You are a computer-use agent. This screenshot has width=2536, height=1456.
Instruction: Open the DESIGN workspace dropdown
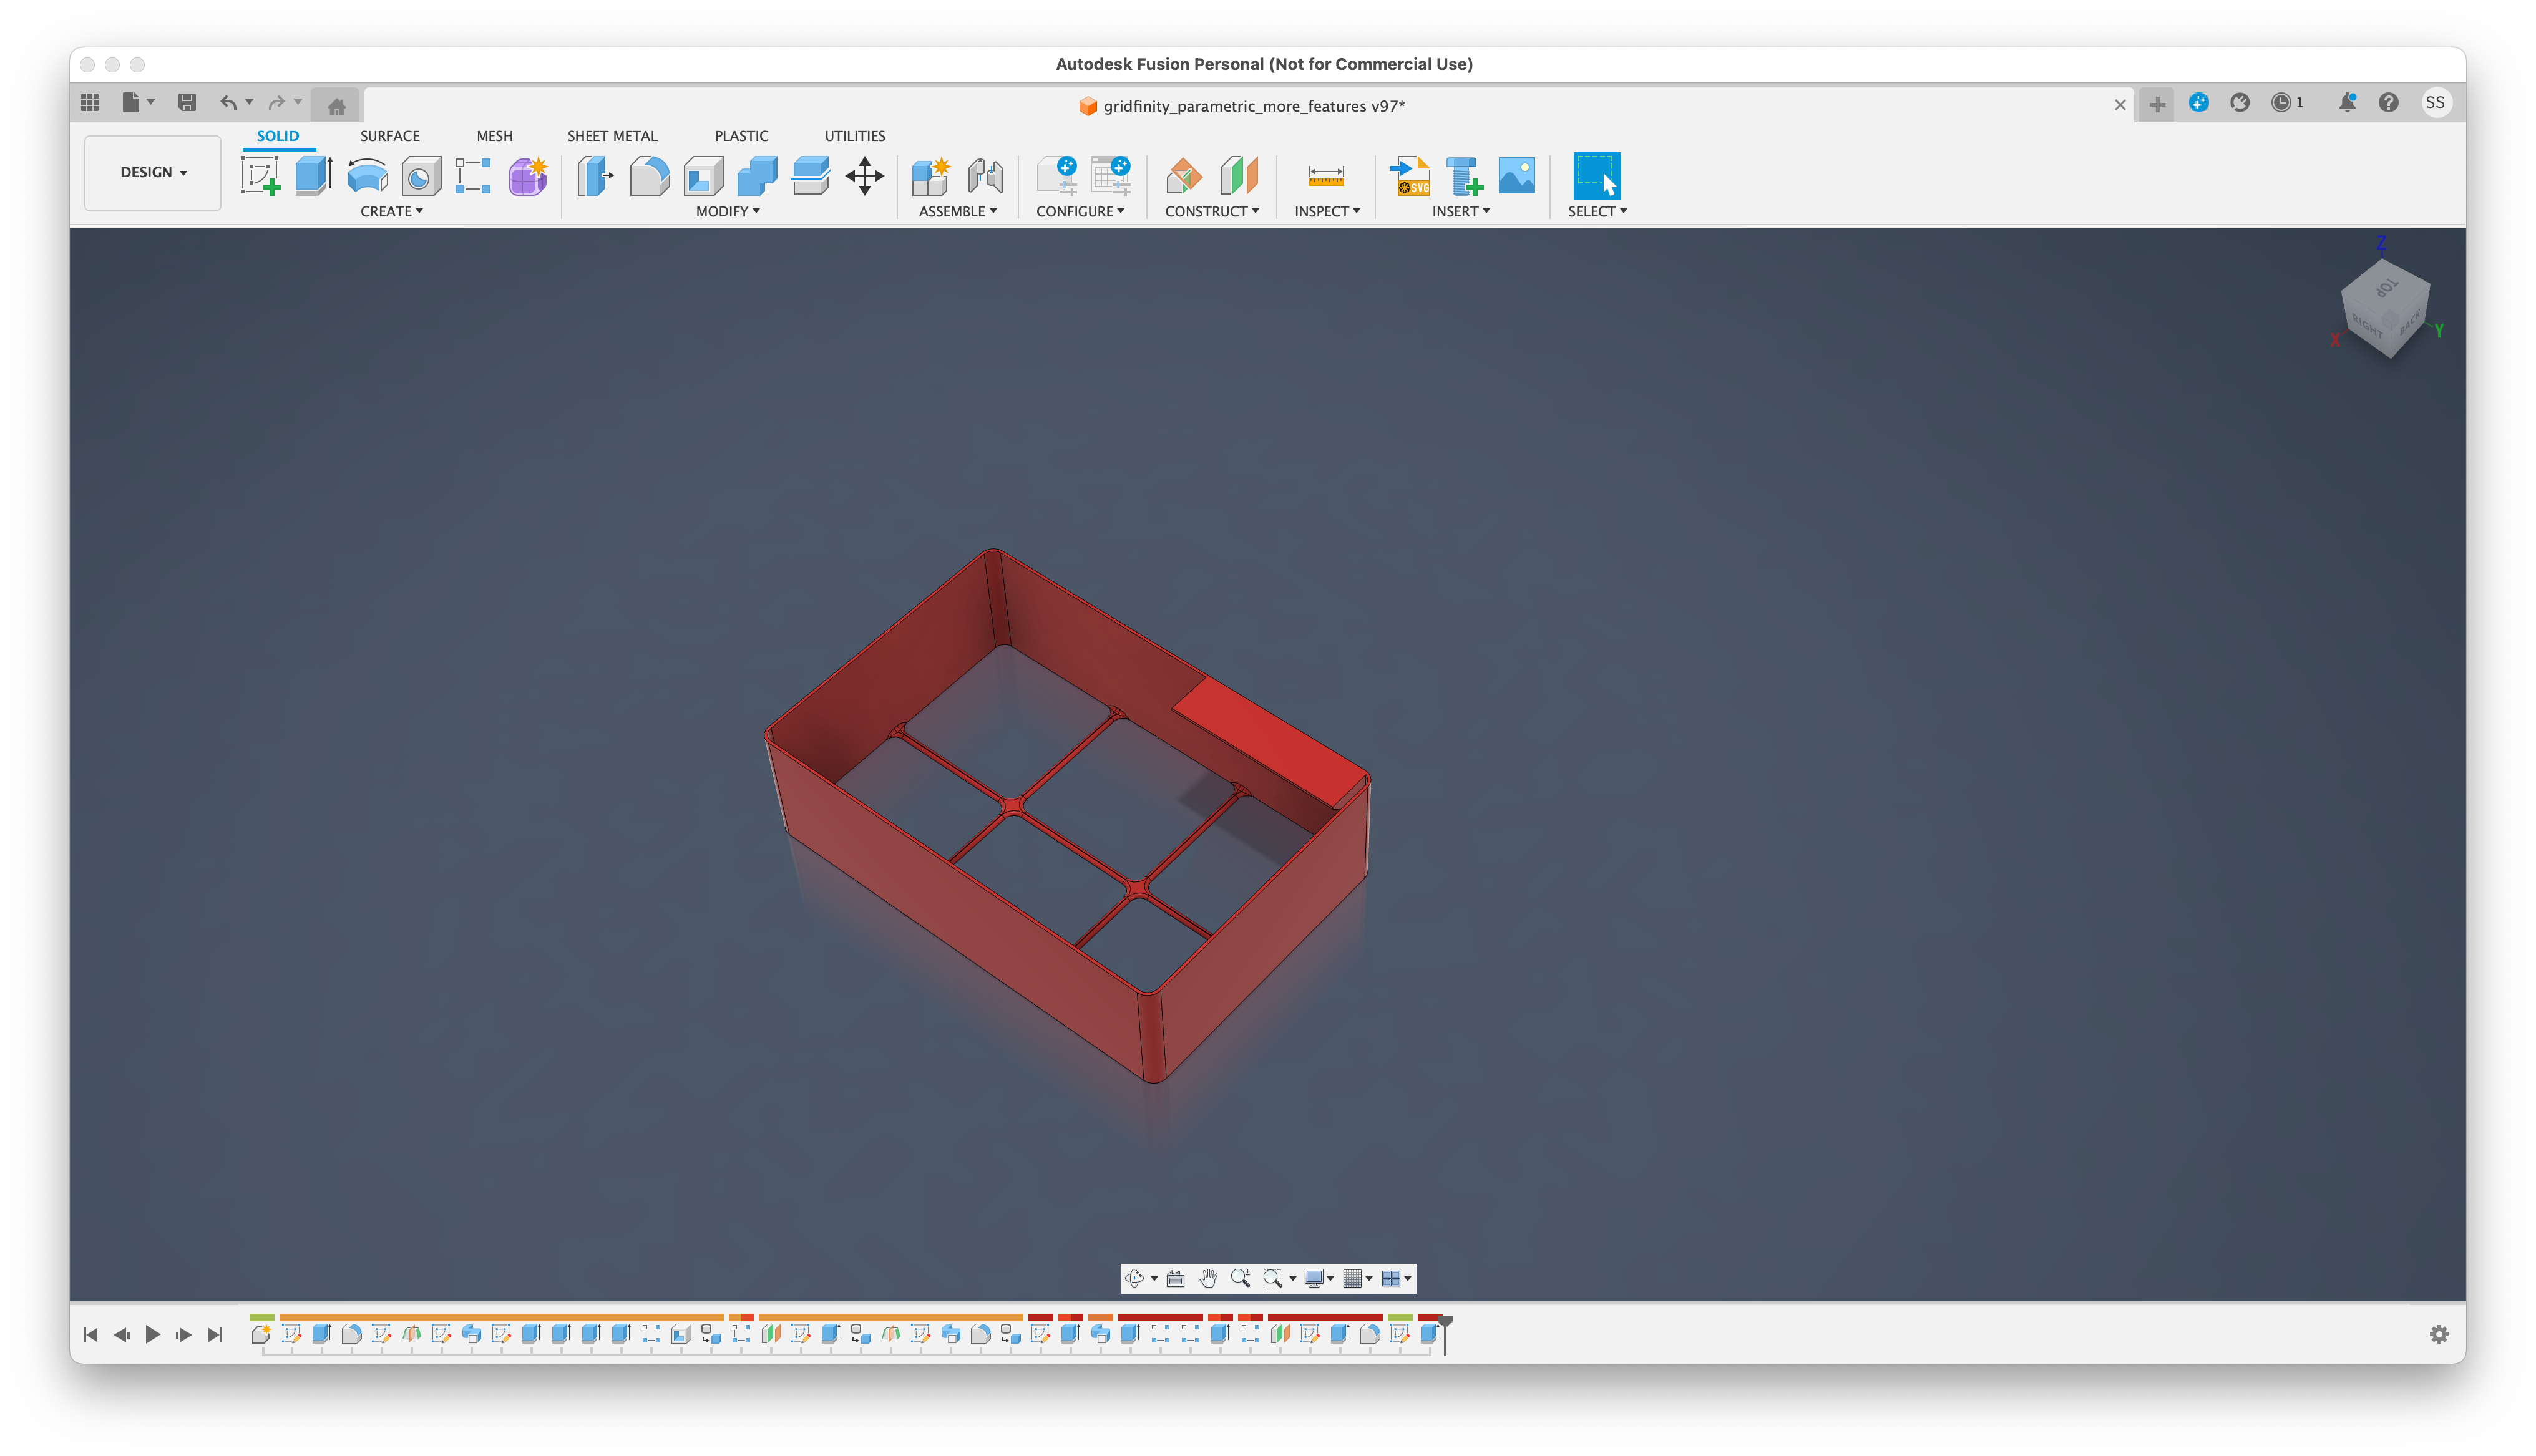(152, 172)
